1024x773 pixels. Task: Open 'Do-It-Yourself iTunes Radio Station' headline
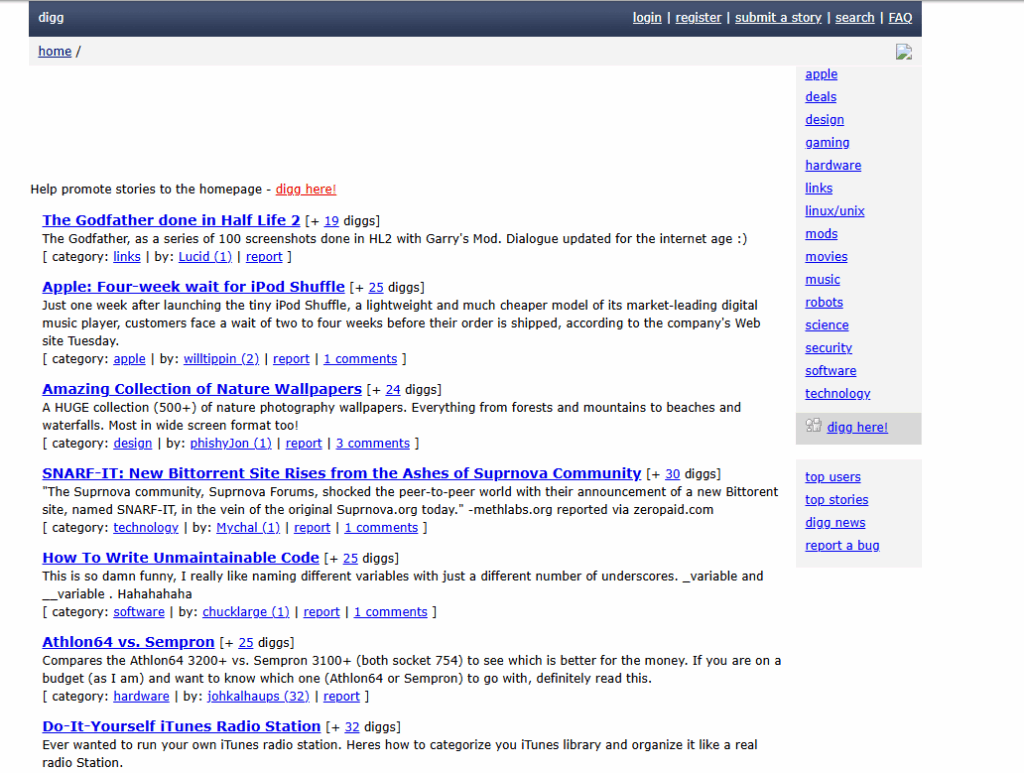click(x=181, y=726)
